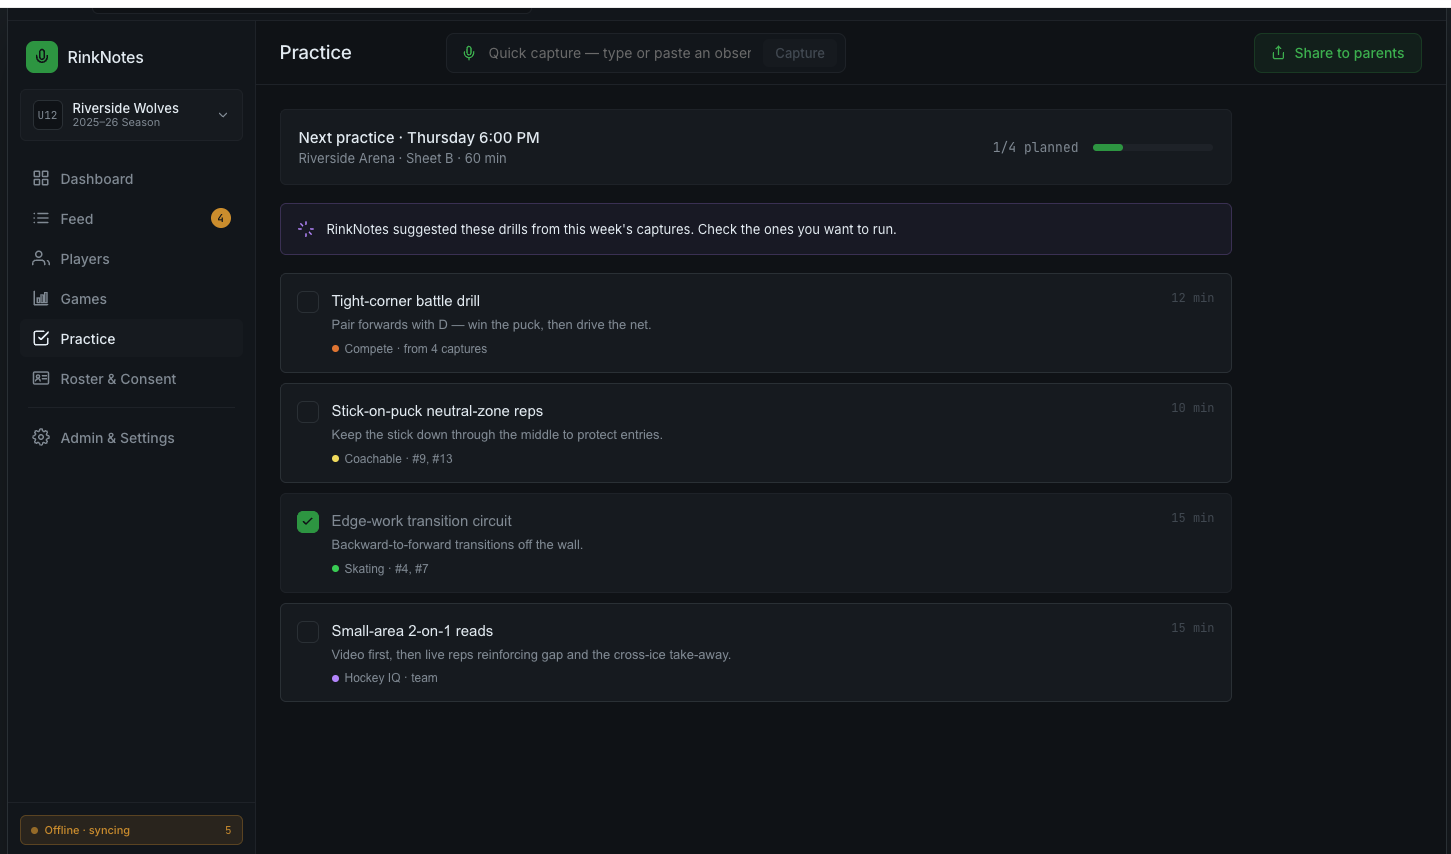Click the Capture button

pos(800,53)
